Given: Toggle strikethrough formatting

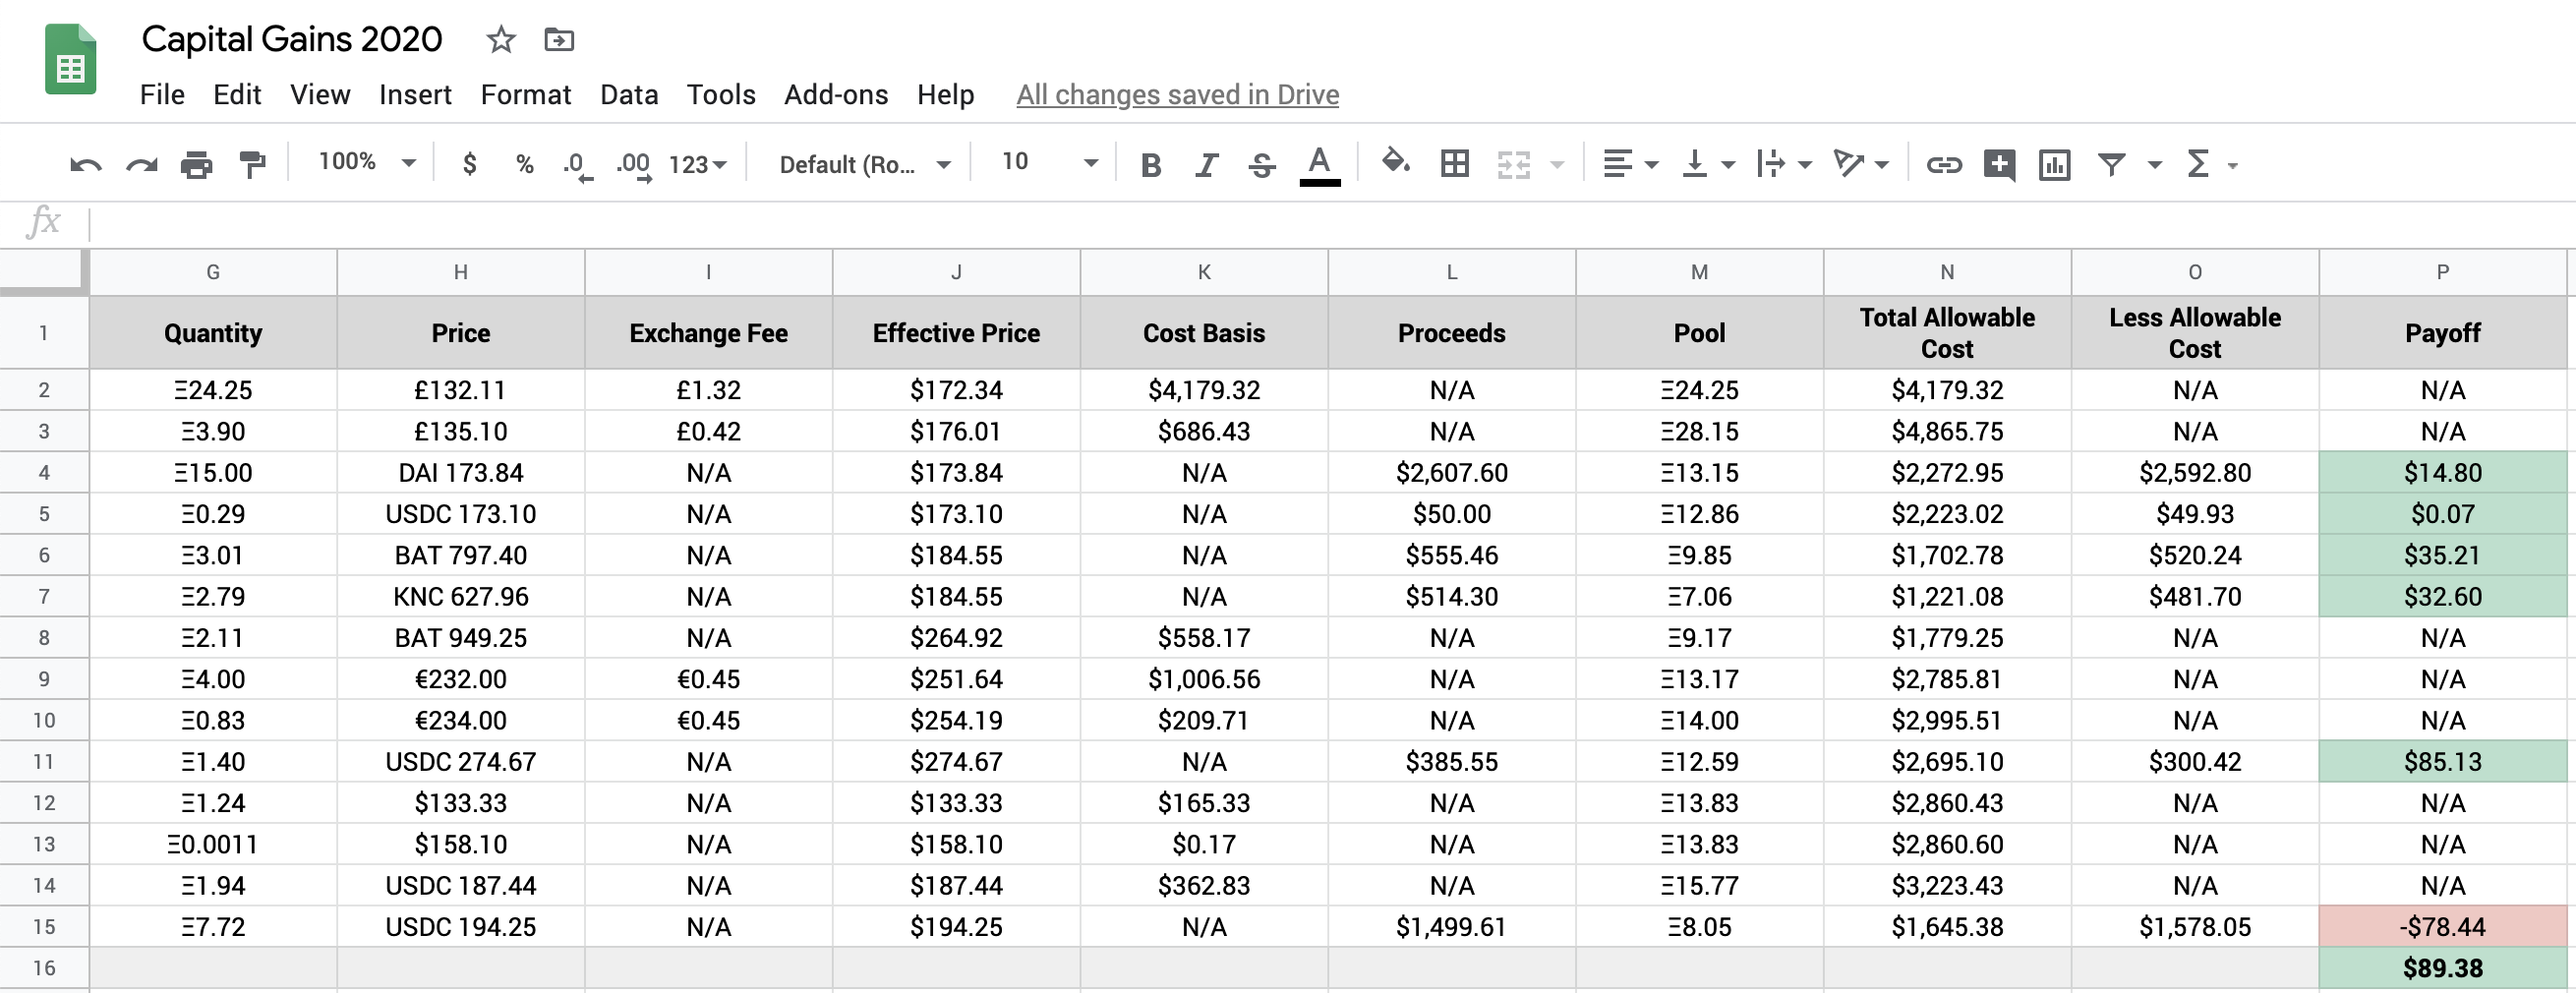Looking at the screenshot, I should click(1262, 164).
